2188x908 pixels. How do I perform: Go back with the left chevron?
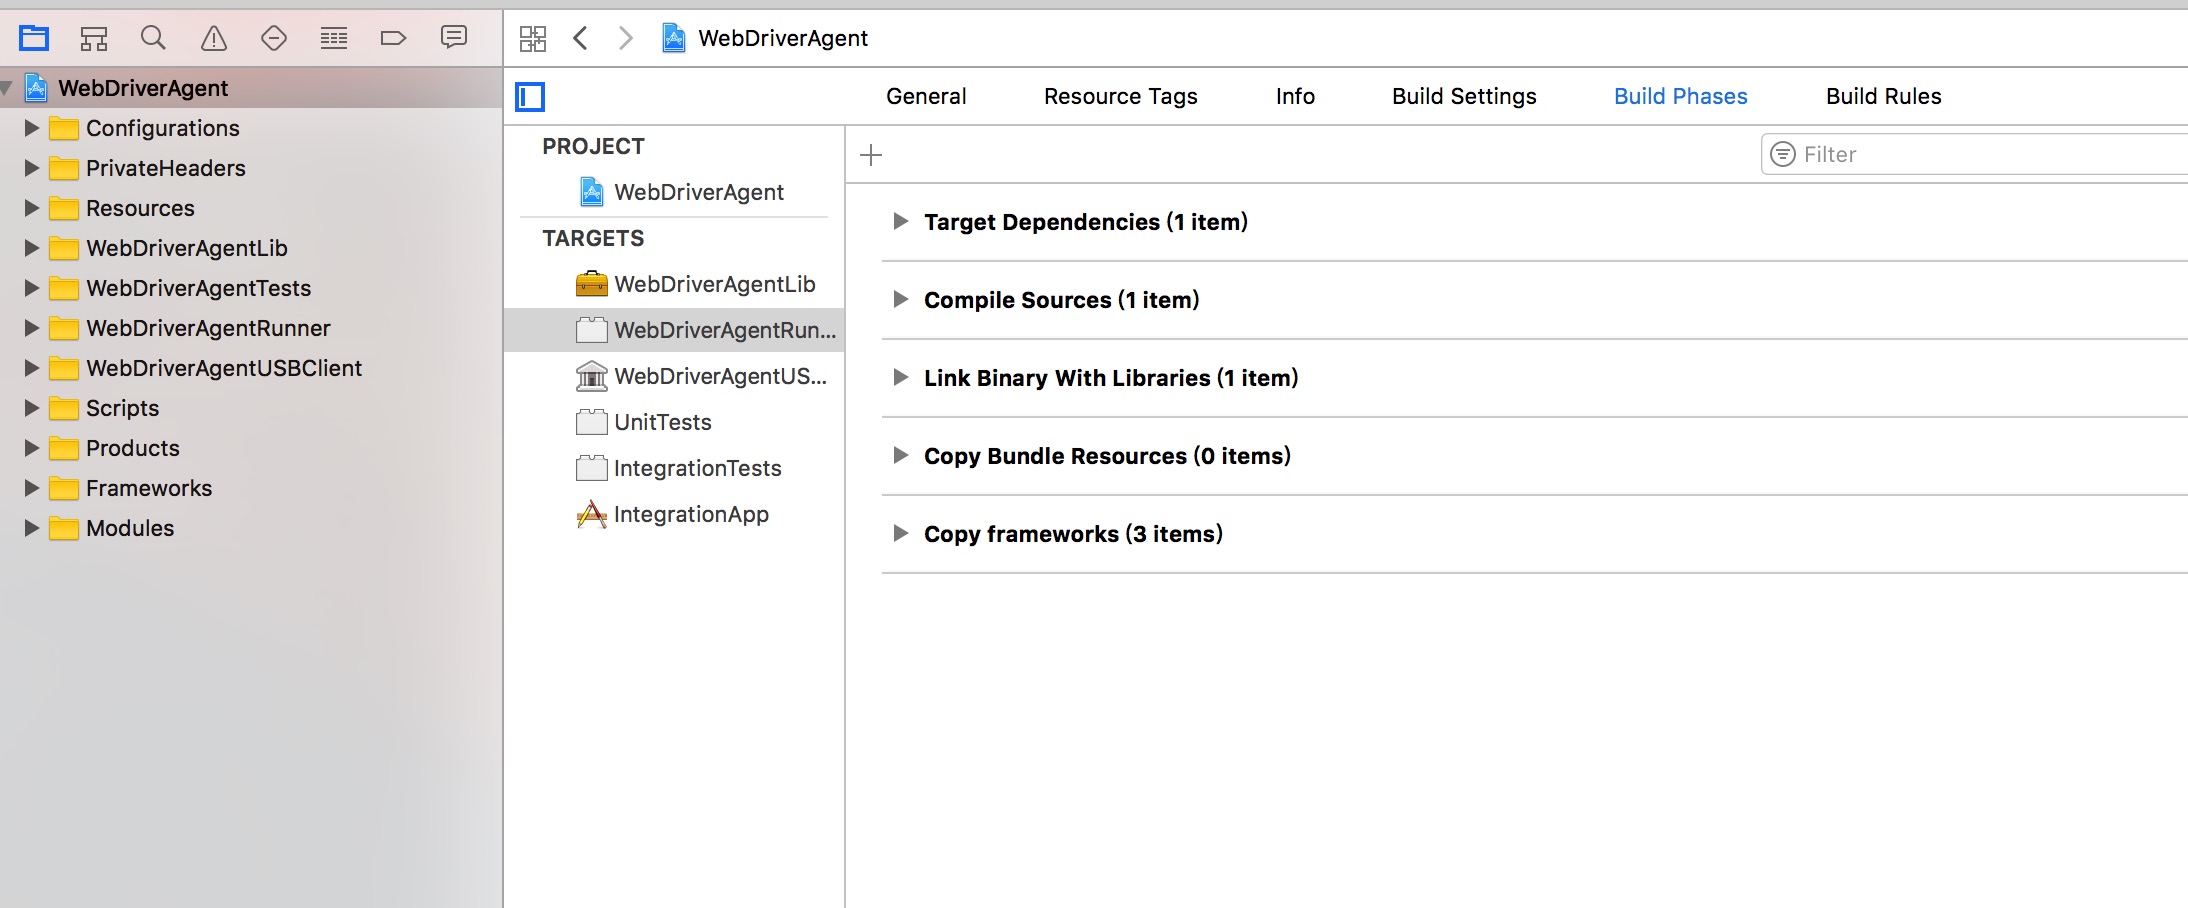pos(580,38)
